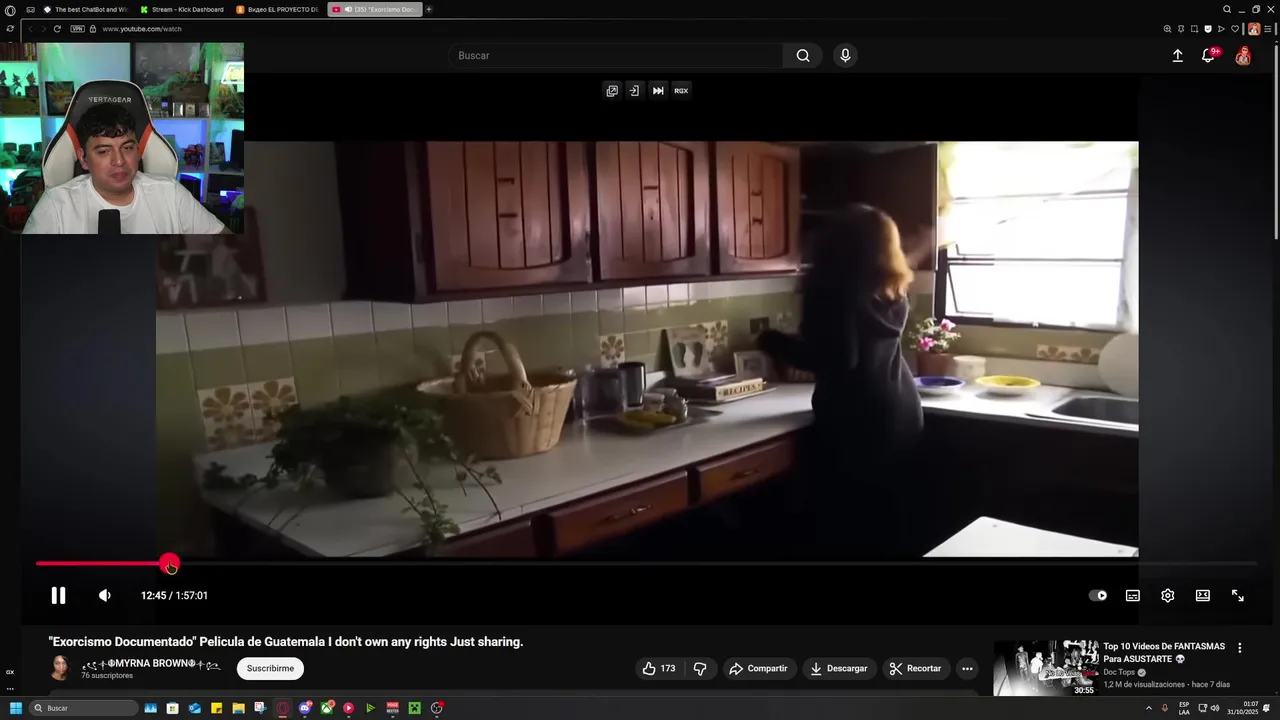Open the MYRNA BROWN channel name link
Viewport: 1280px width, 720px height.
pos(151,664)
